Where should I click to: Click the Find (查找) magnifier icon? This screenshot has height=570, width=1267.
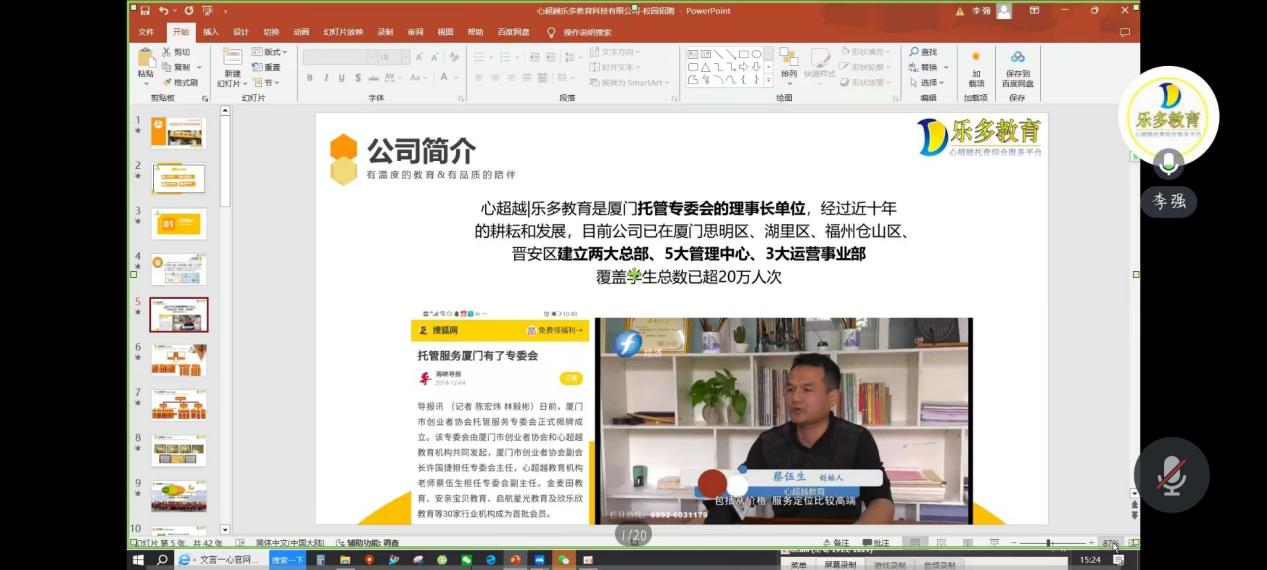click(x=923, y=52)
